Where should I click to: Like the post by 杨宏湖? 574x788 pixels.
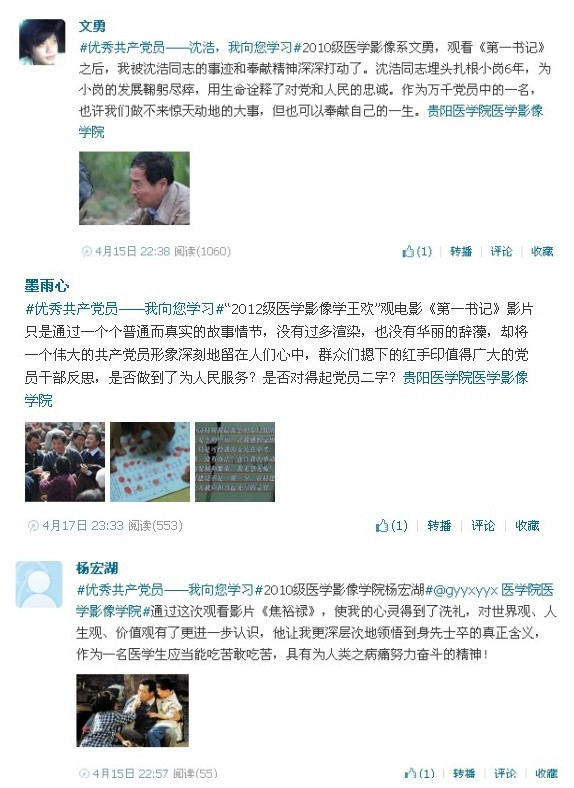pos(419,773)
